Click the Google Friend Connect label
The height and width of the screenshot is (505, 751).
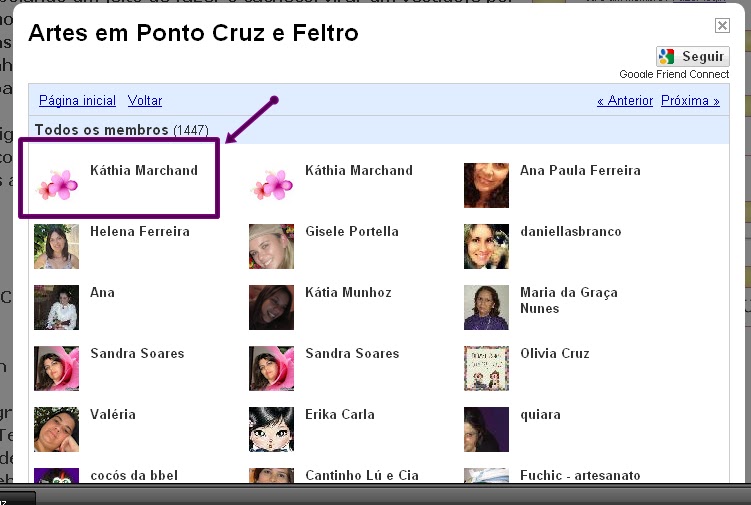pos(674,74)
